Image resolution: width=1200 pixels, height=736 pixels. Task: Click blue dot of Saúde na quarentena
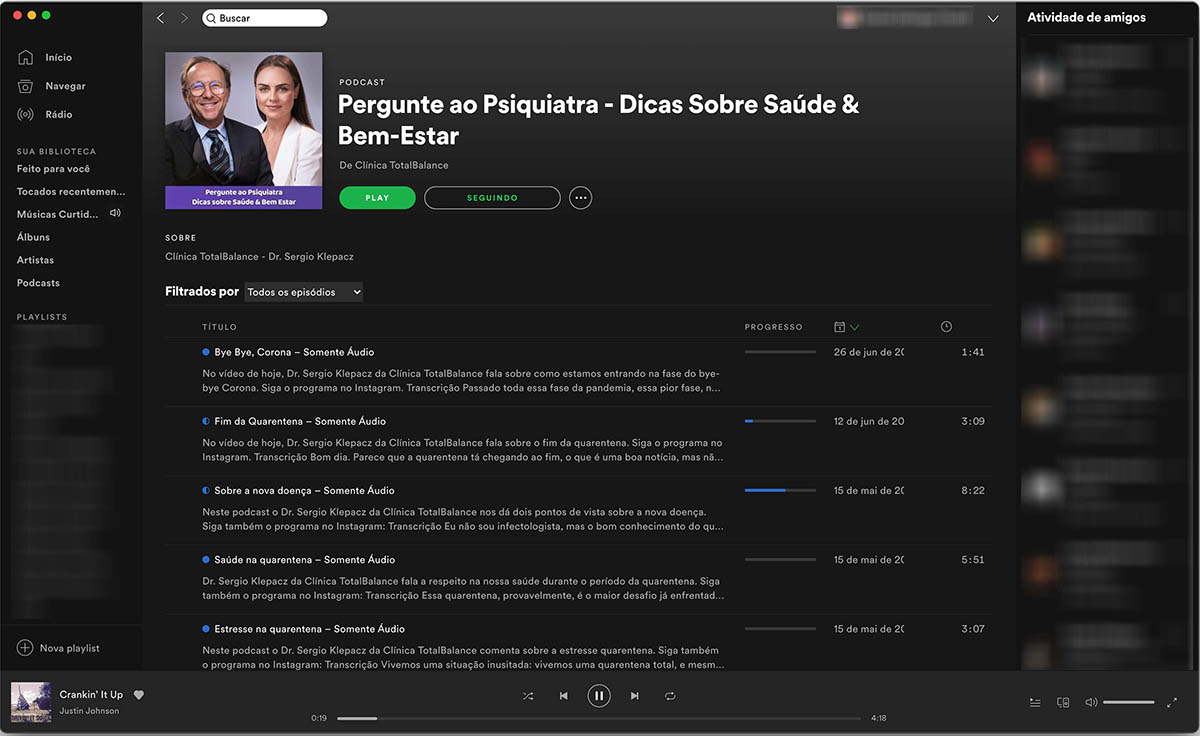click(206, 559)
